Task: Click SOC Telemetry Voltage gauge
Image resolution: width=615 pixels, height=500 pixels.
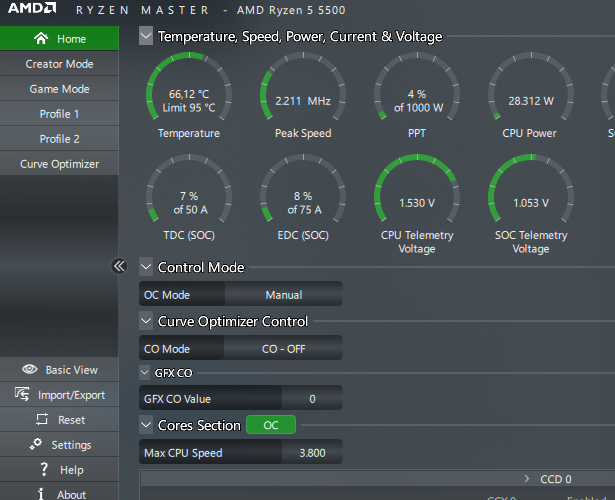Action: click(x=531, y=189)
